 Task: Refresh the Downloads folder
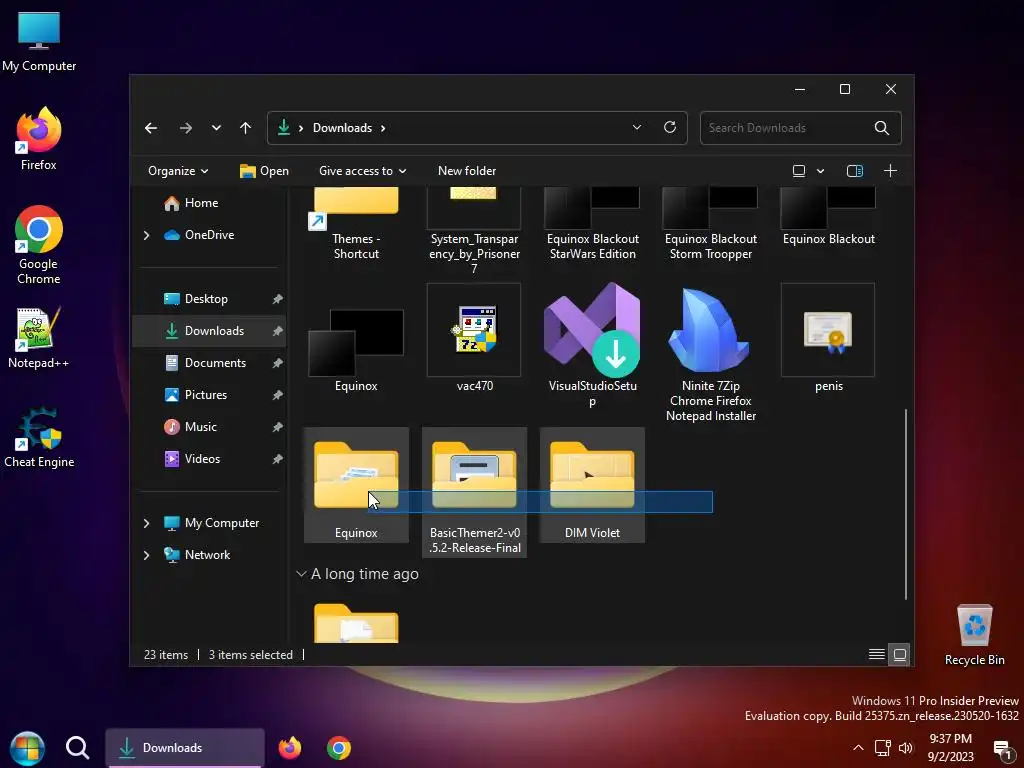coord(670,127)
